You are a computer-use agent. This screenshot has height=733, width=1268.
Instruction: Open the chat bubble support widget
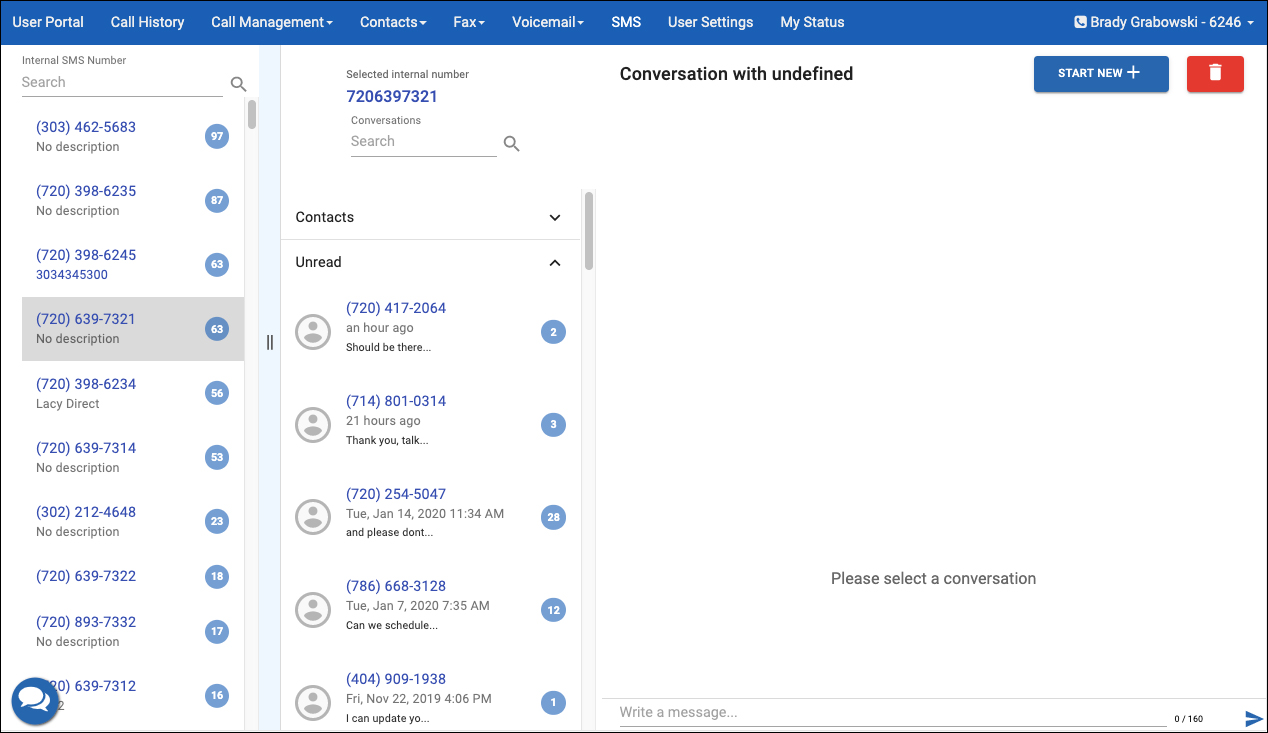click(x=35, y=700)
